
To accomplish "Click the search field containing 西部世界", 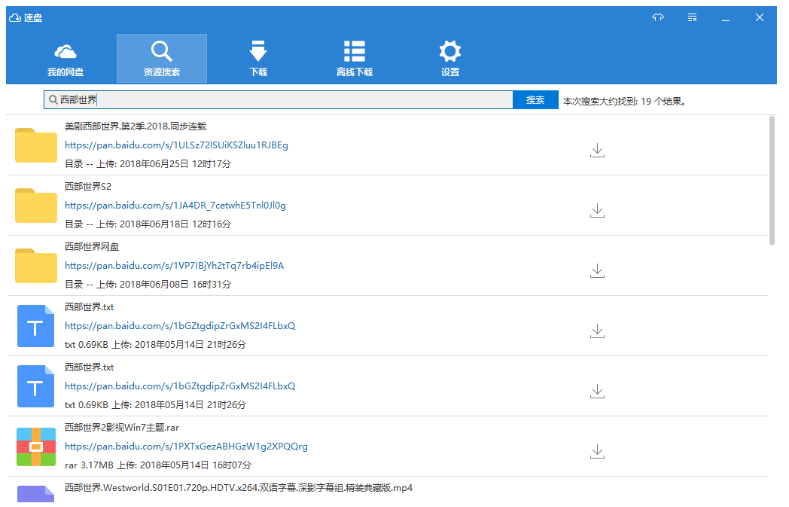I will pos(280,100).
